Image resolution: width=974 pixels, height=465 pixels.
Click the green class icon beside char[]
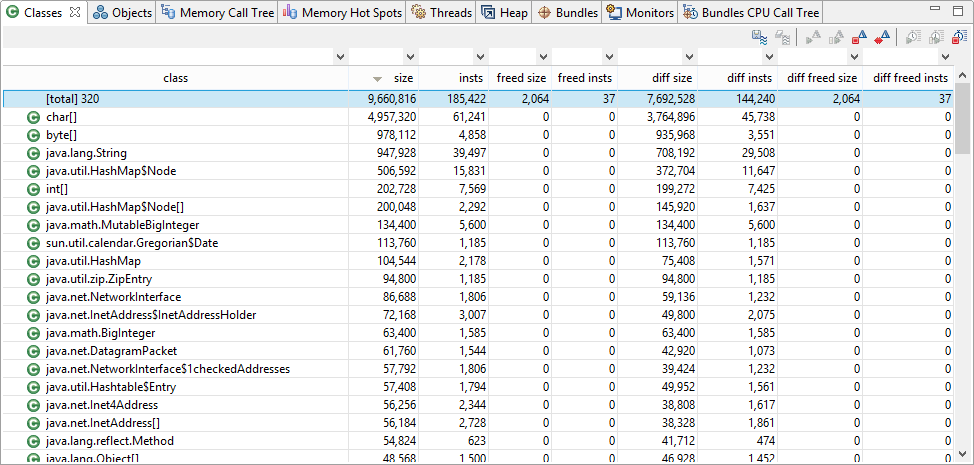click(x=33, y=117)
